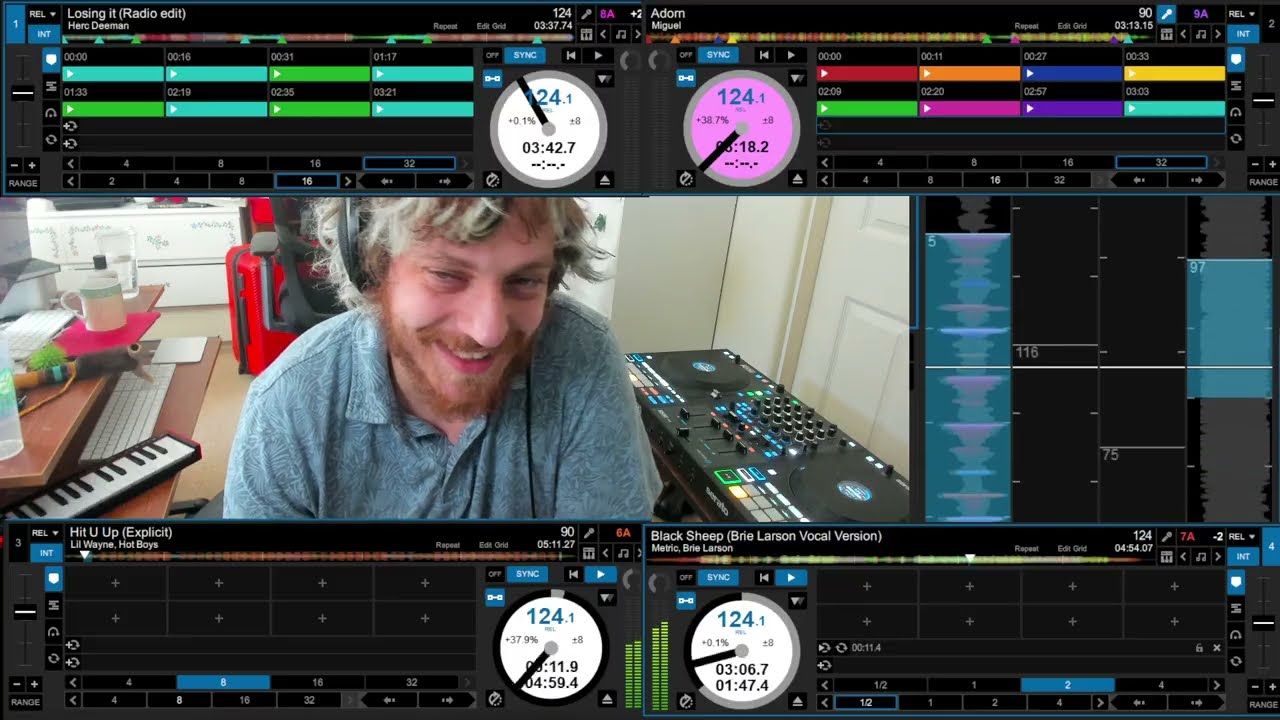Play the Adorn track on deck 2
1280x720 pixels.
click(791, 55)
